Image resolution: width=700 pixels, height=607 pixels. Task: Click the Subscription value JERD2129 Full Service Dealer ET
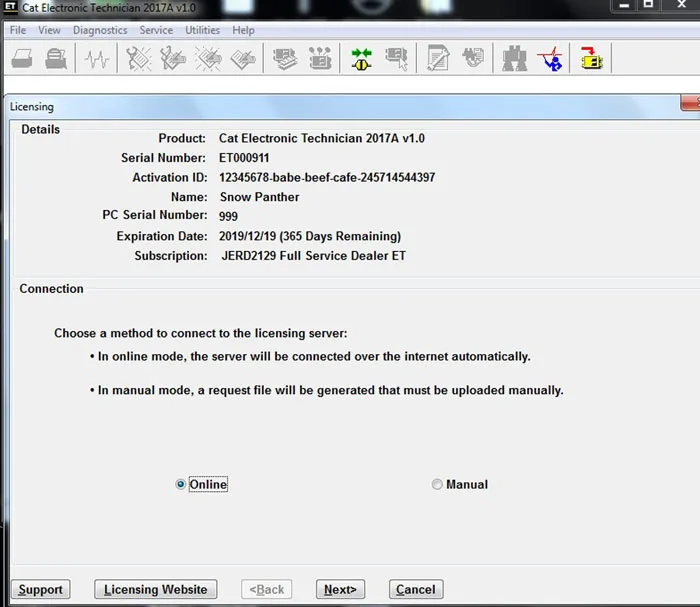click(313, 256)
